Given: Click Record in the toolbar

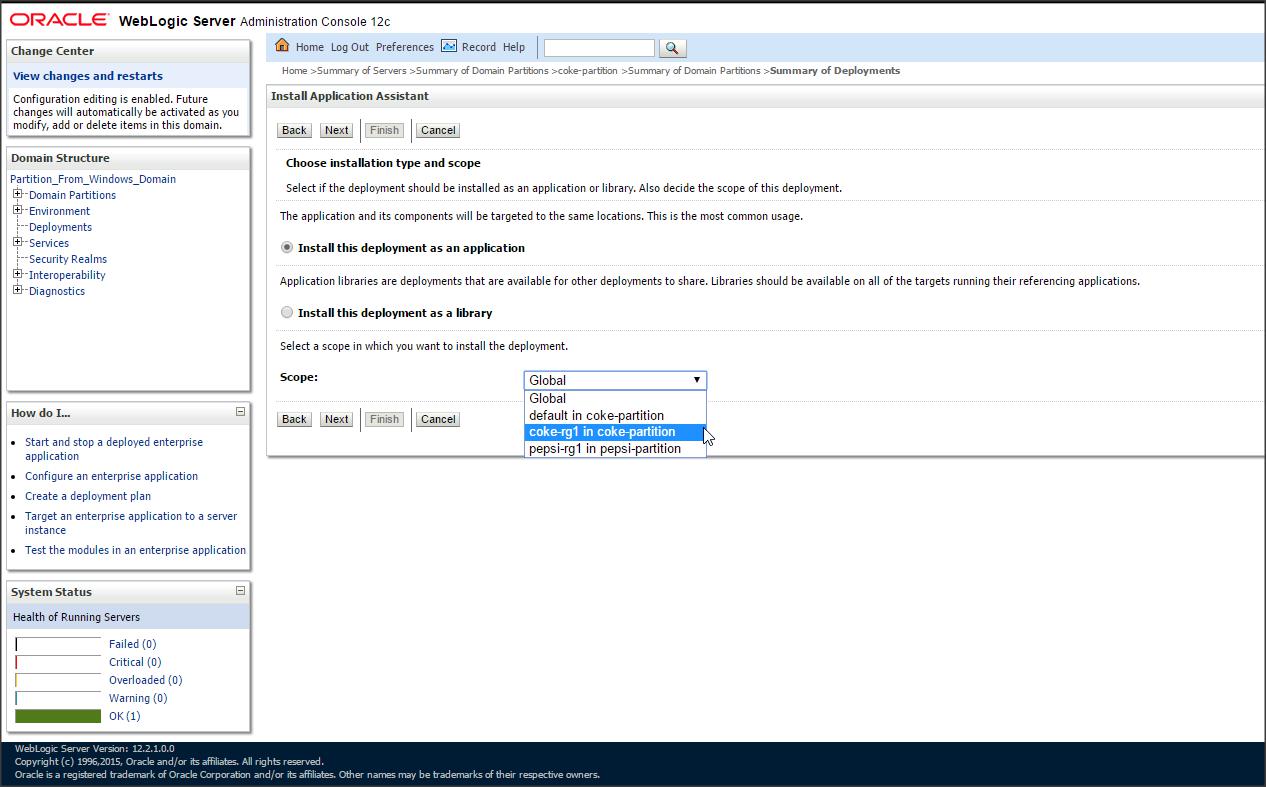Looking at the screenshot, I should pyautogui.click(x=479, y=47).
